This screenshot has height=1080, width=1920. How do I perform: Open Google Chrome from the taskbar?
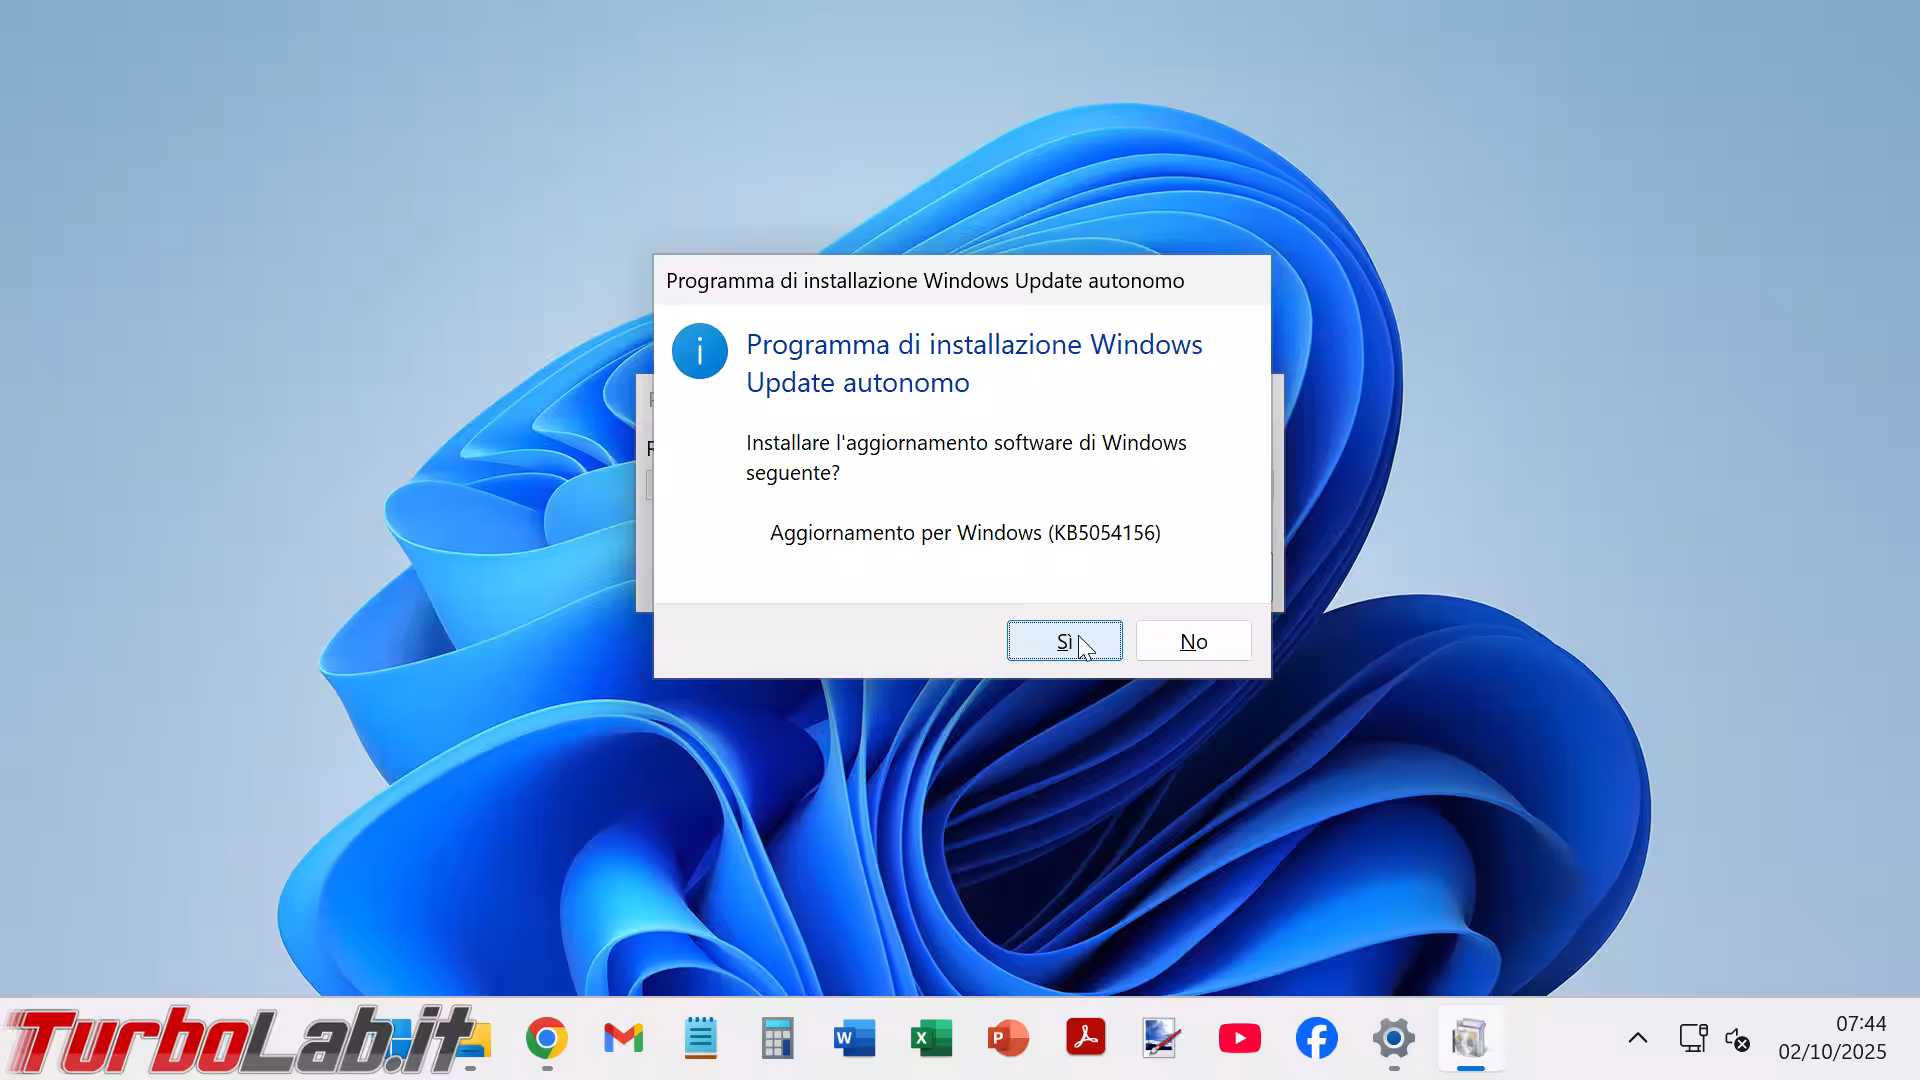546,1039
